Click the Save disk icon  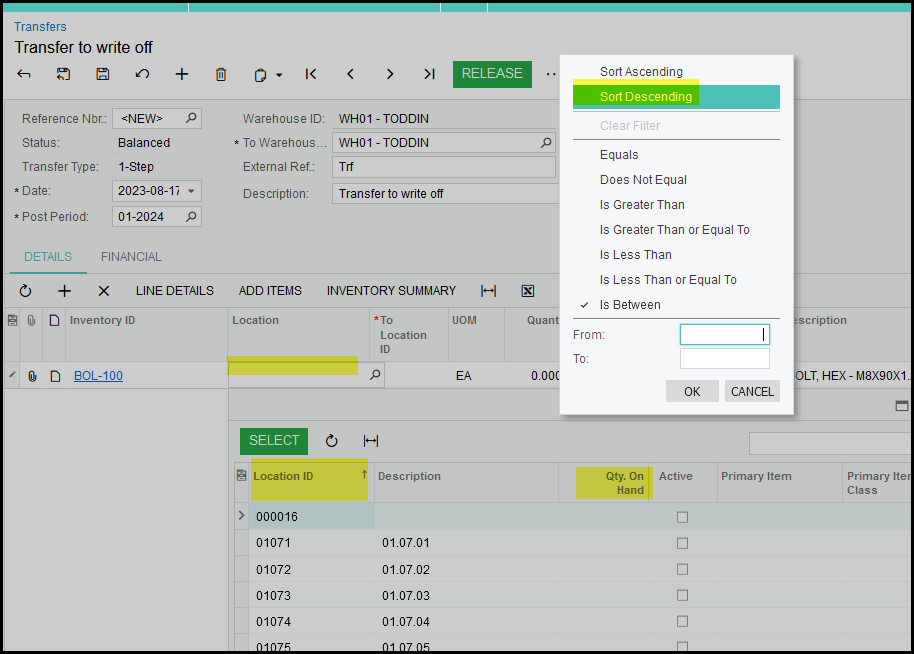pyautogui.click(x=102, y=74)
